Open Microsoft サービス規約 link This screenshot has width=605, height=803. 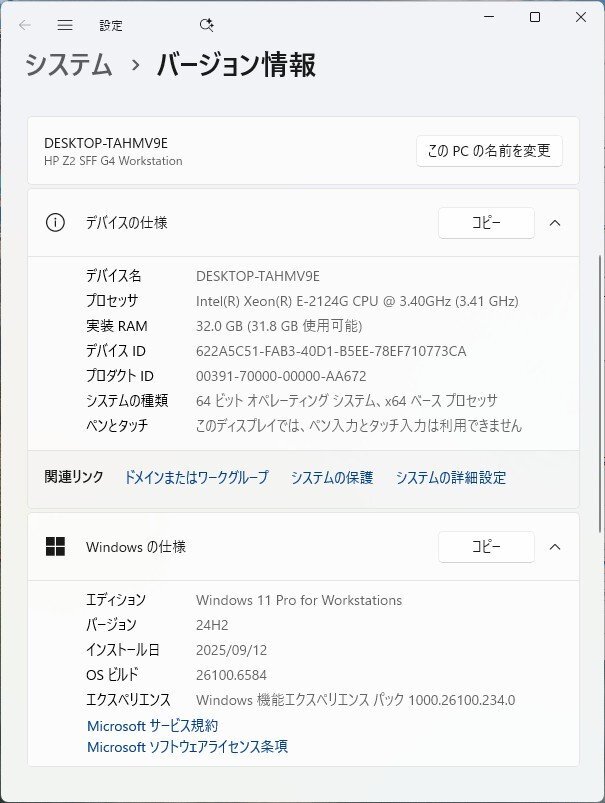[153, 725]
